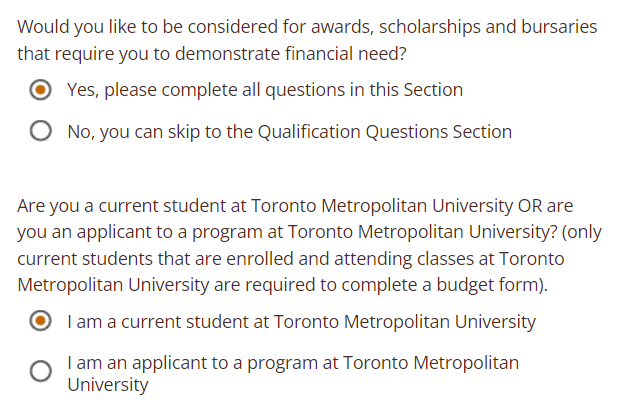Click 'I am an applicant to a program' label

(292, 363)
